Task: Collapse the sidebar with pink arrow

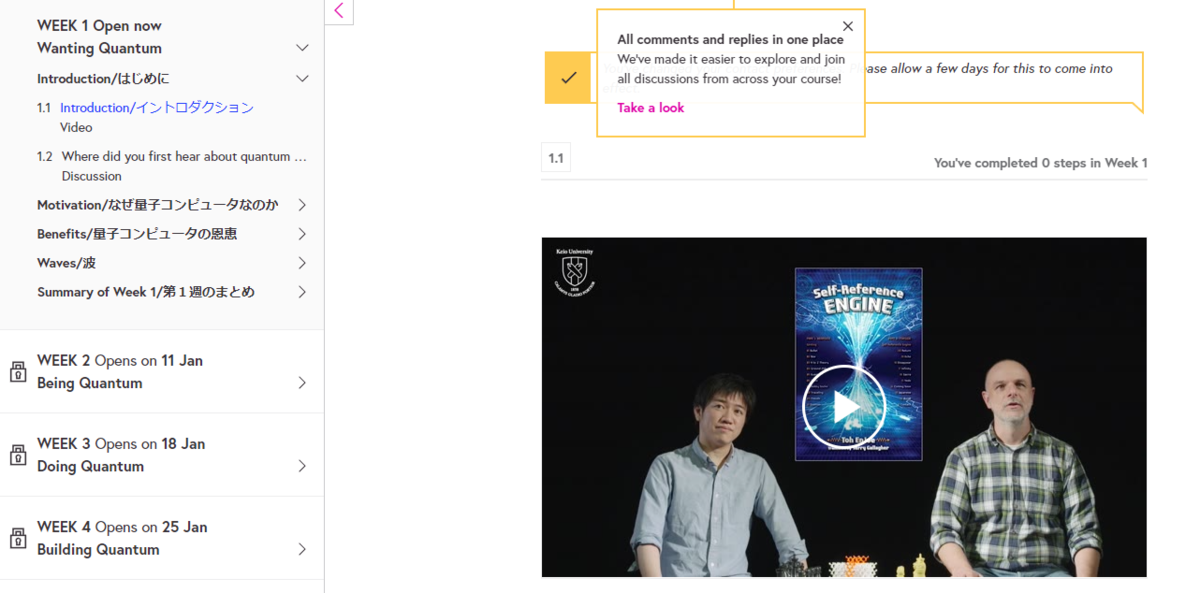Action: (339, 11)
